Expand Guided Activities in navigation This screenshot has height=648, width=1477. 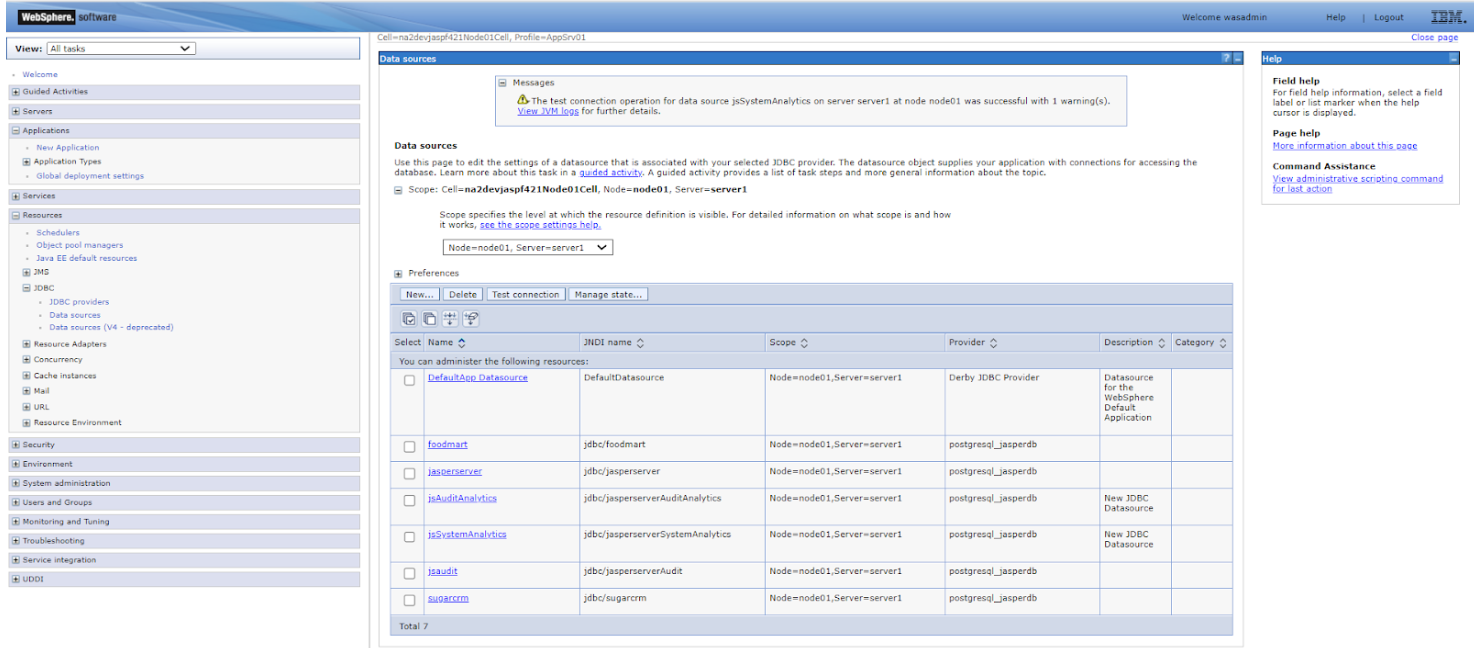(16, 92)
